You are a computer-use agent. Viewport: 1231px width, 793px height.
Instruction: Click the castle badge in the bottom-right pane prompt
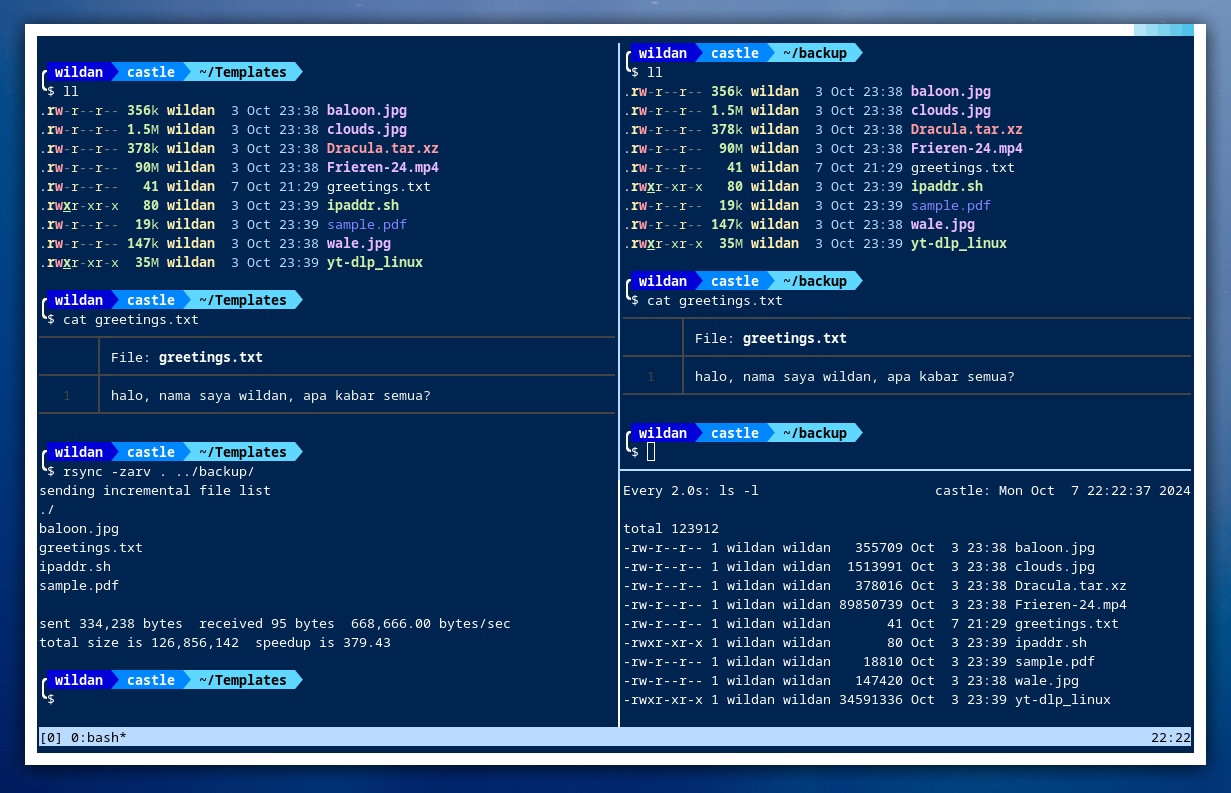(x=734, y=433)
